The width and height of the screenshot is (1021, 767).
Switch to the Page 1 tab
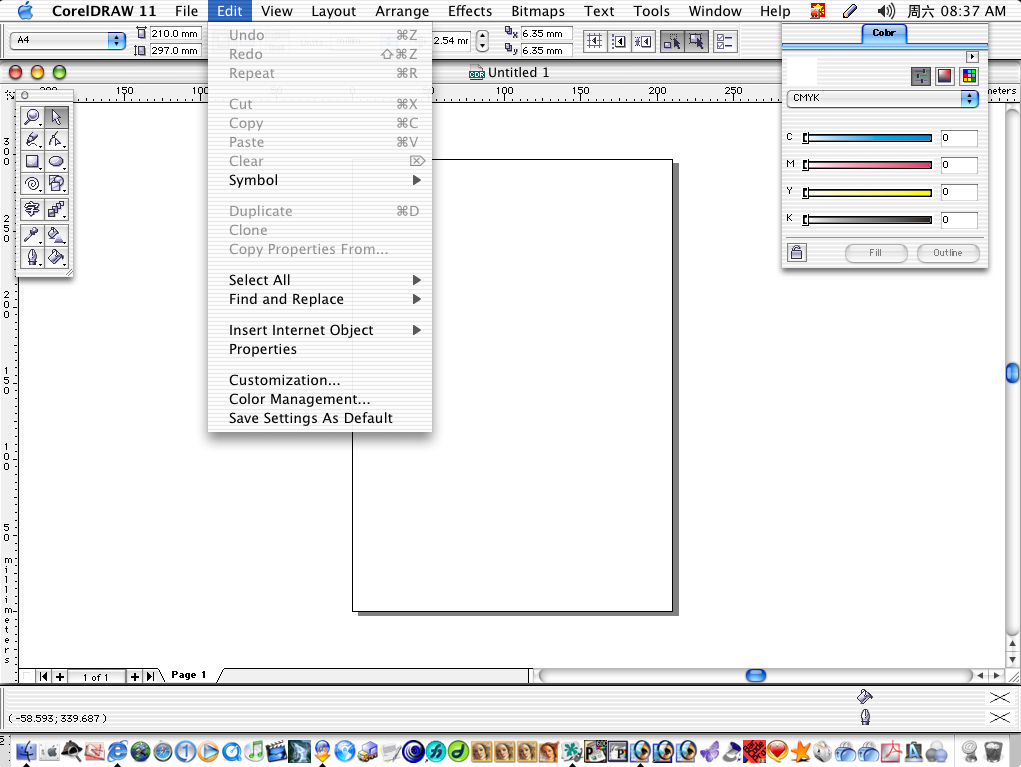click(x=189, y=675)
